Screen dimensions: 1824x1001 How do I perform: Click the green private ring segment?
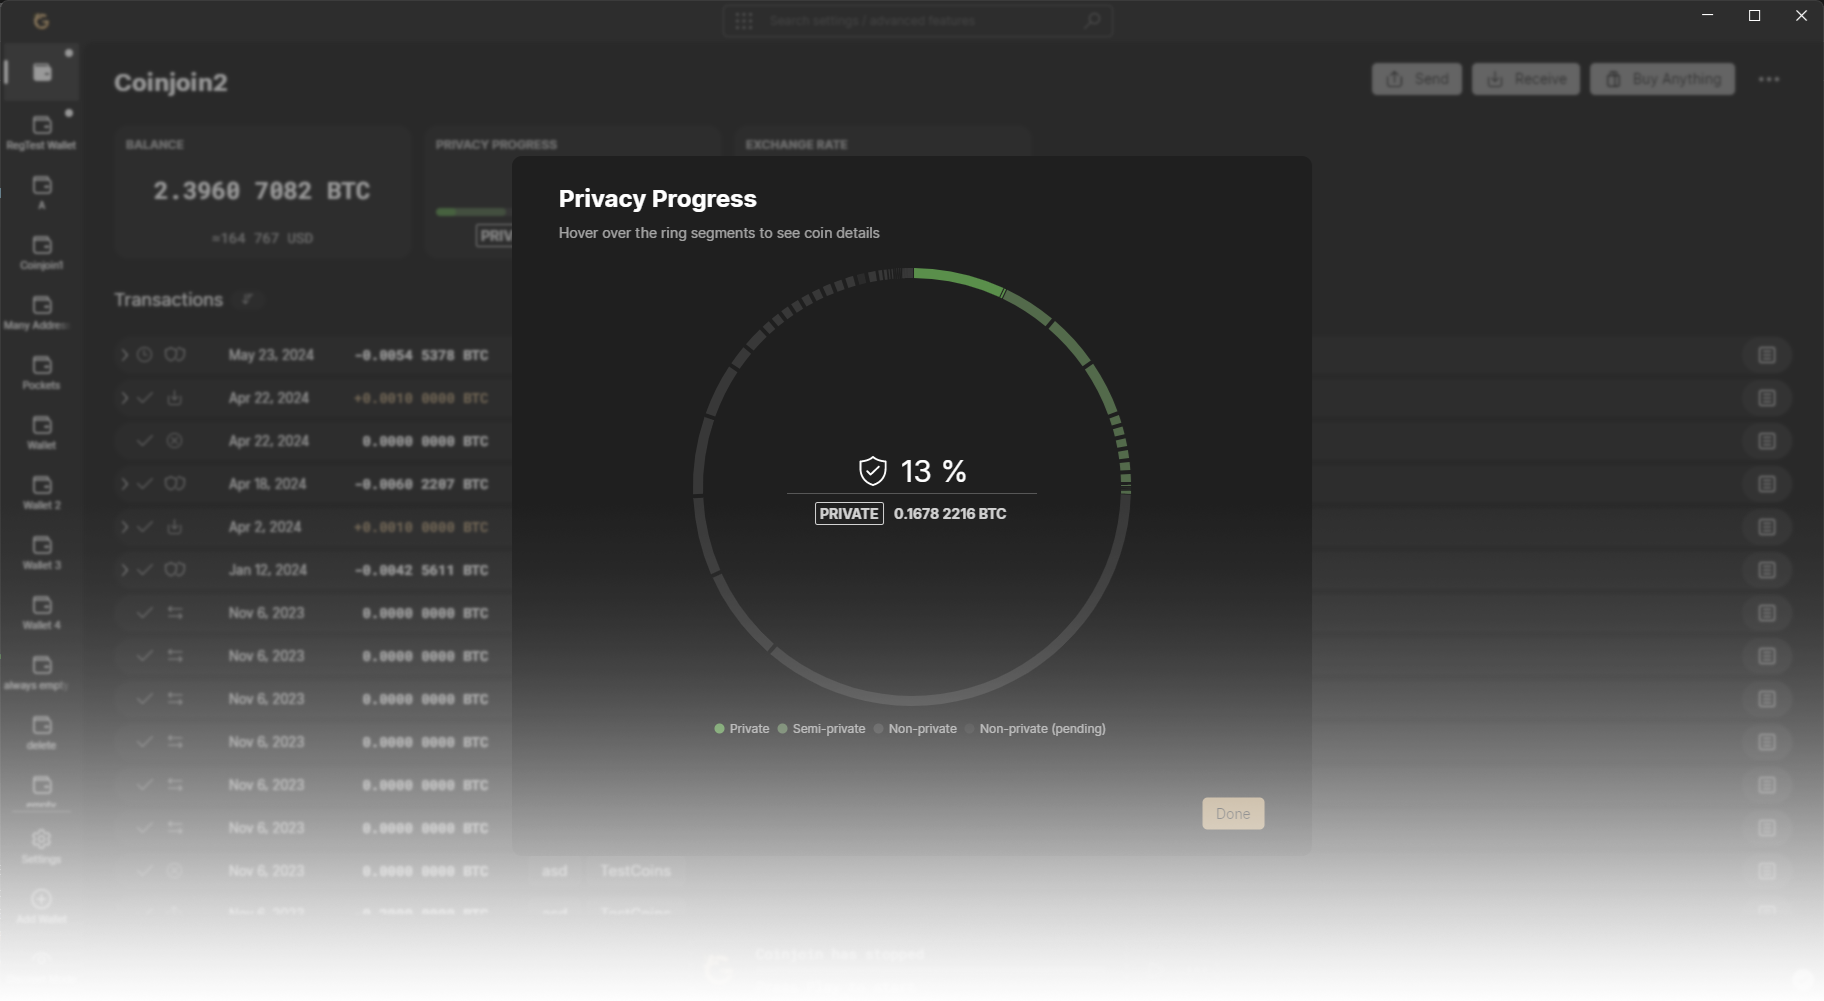[960, 280]
